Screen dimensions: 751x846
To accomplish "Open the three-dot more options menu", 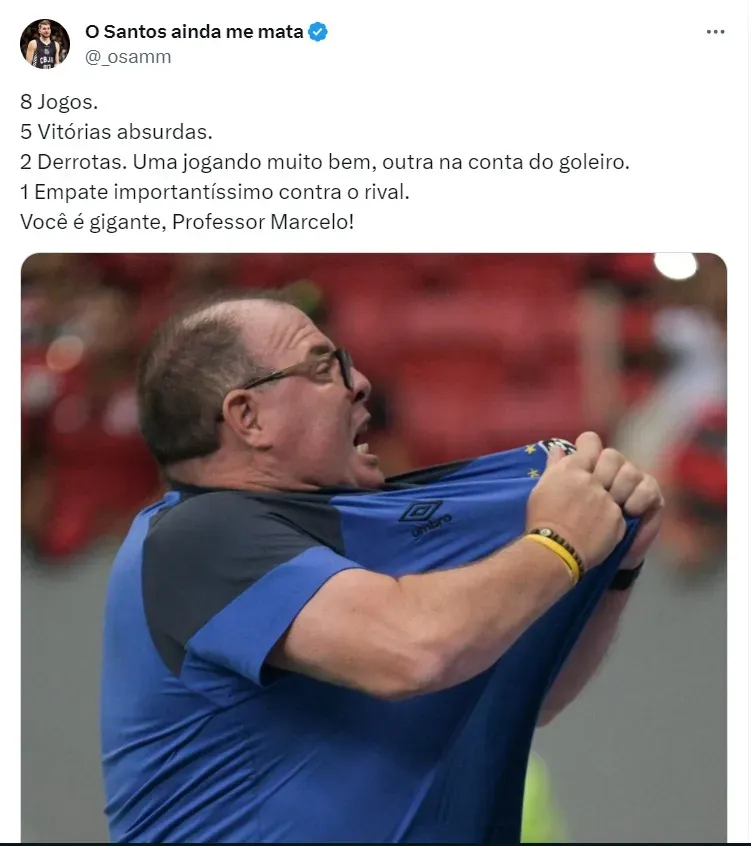I will (x=715, y=32).
